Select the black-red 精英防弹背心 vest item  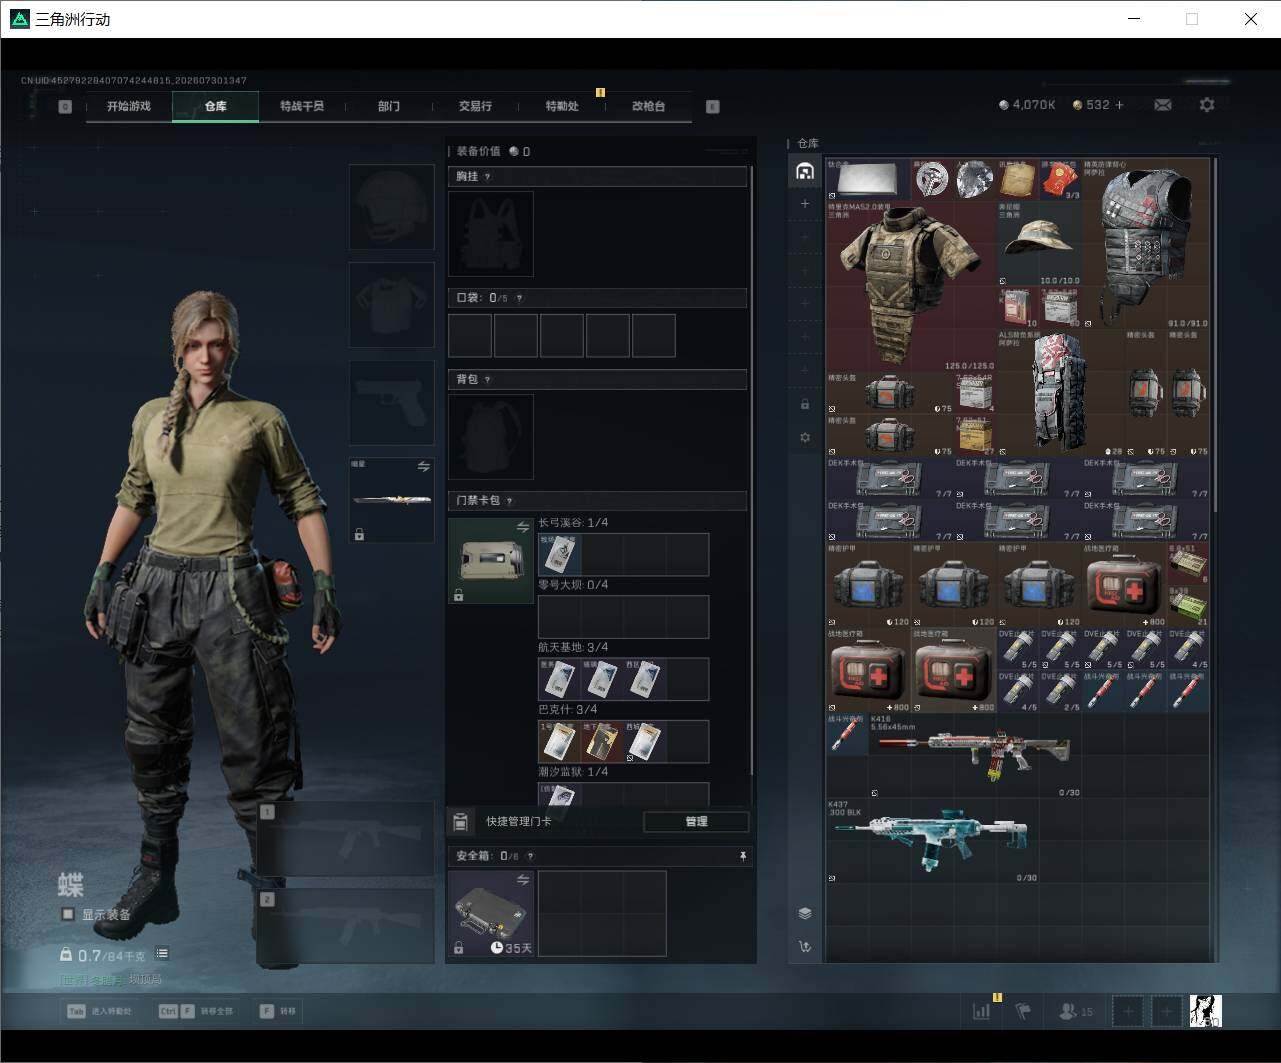pyautogui.click(x=1147, y=243)
